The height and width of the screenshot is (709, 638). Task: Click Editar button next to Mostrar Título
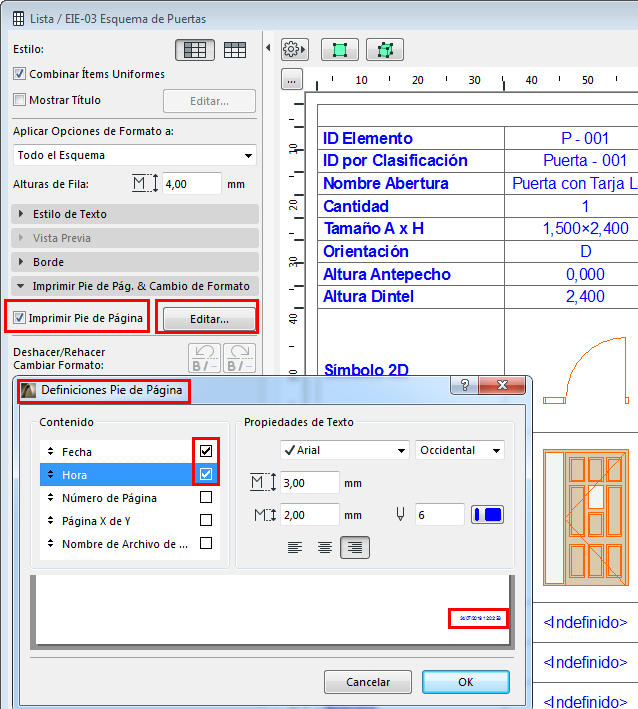click(209, 101)
